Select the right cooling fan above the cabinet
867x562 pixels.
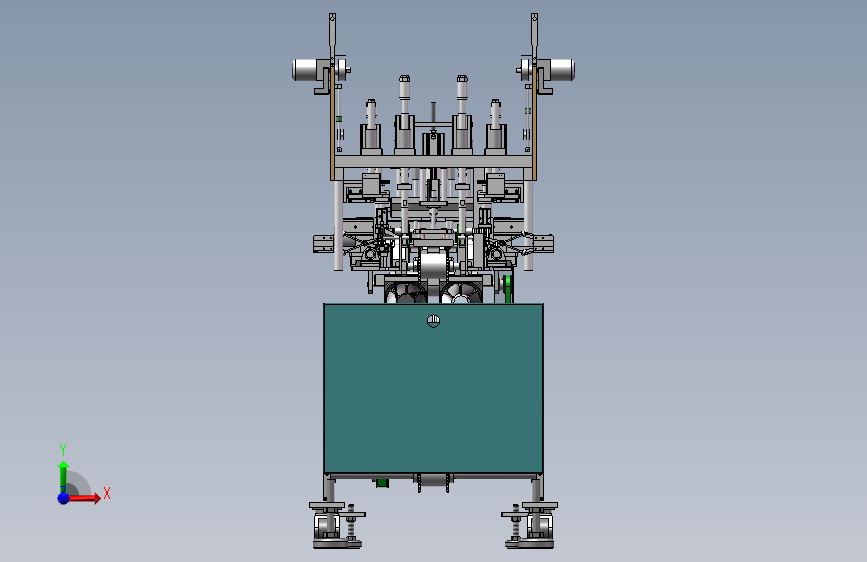[461, 293]
